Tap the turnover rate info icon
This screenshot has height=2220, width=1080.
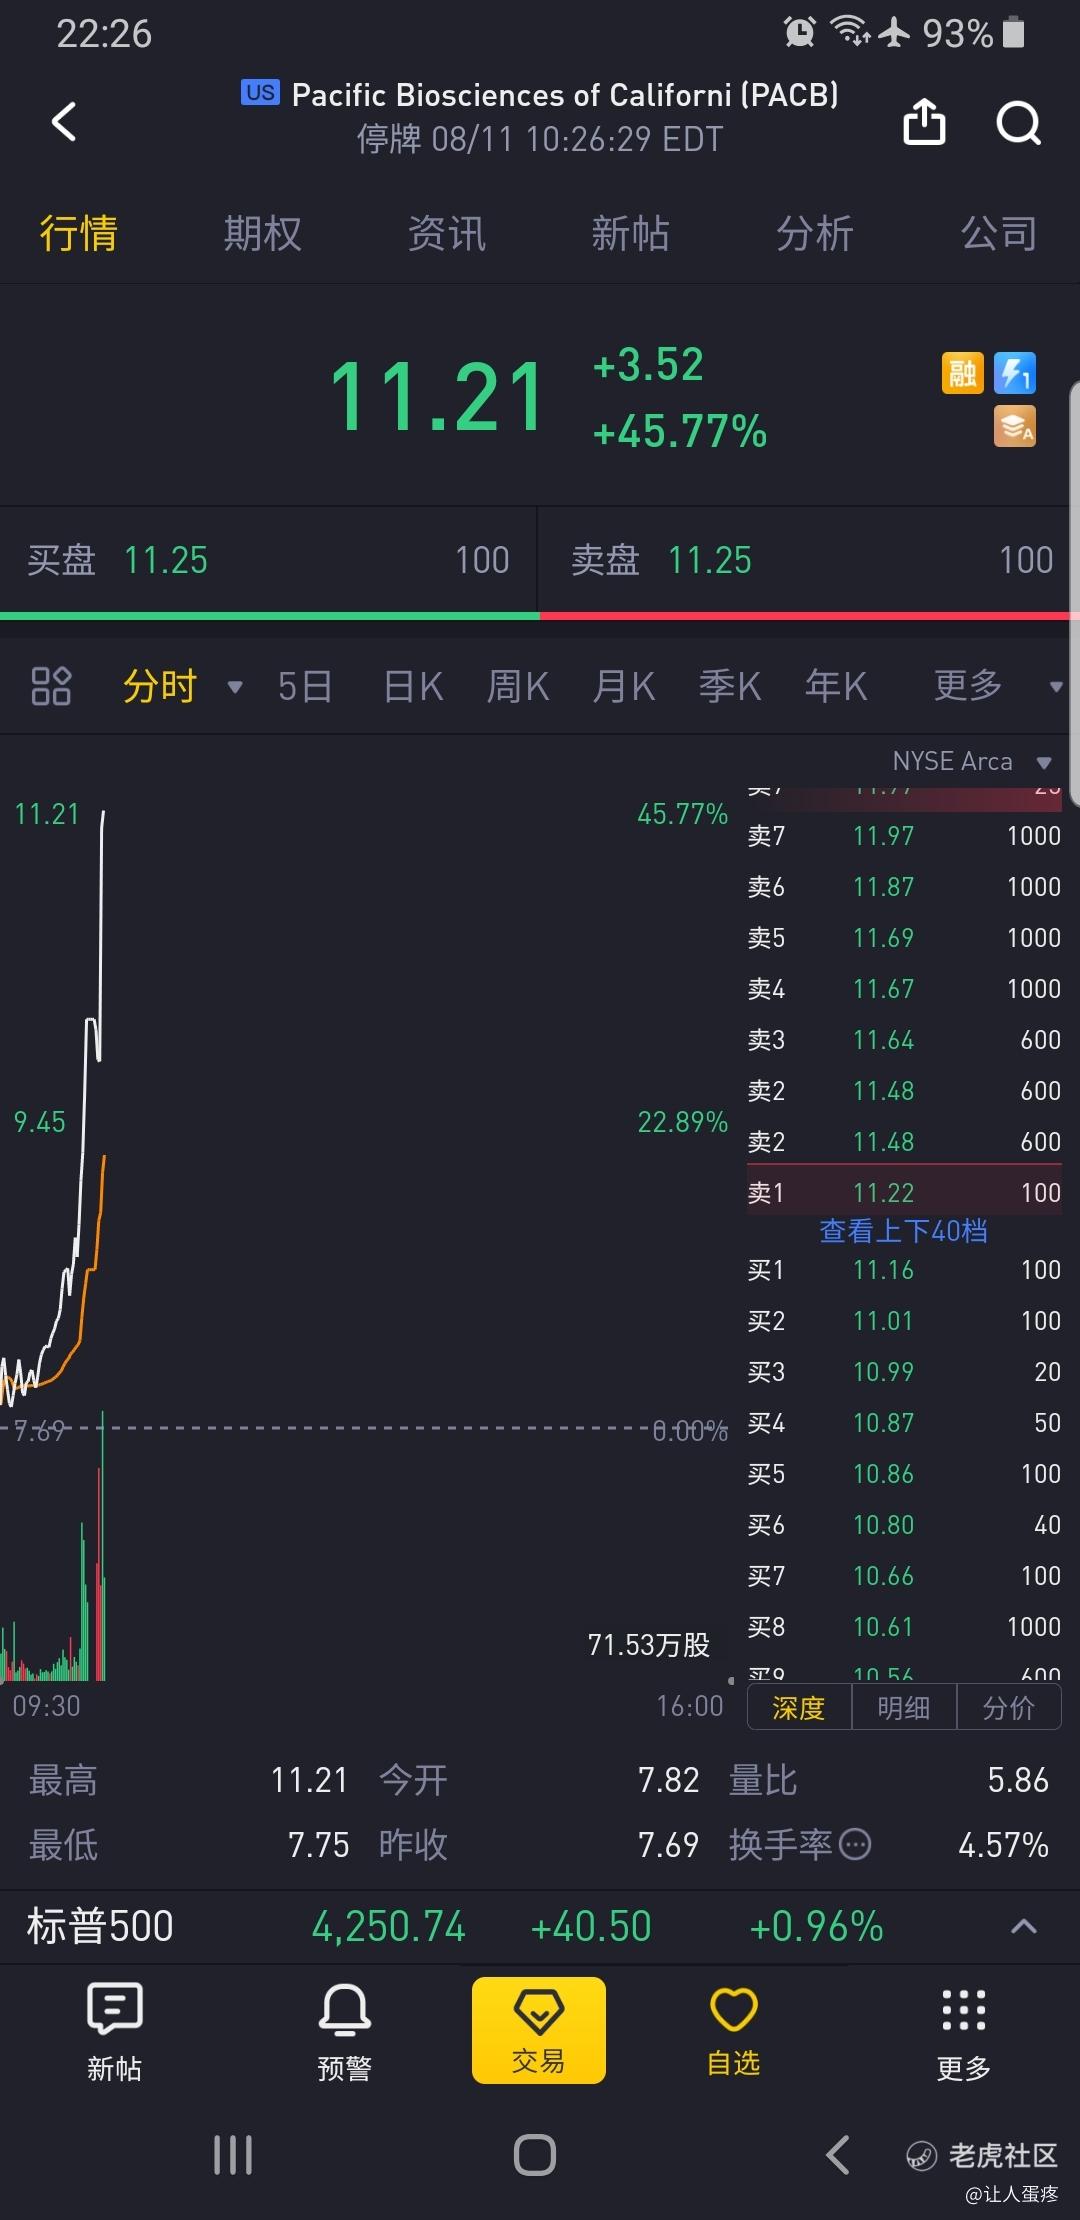(855, 1844)
